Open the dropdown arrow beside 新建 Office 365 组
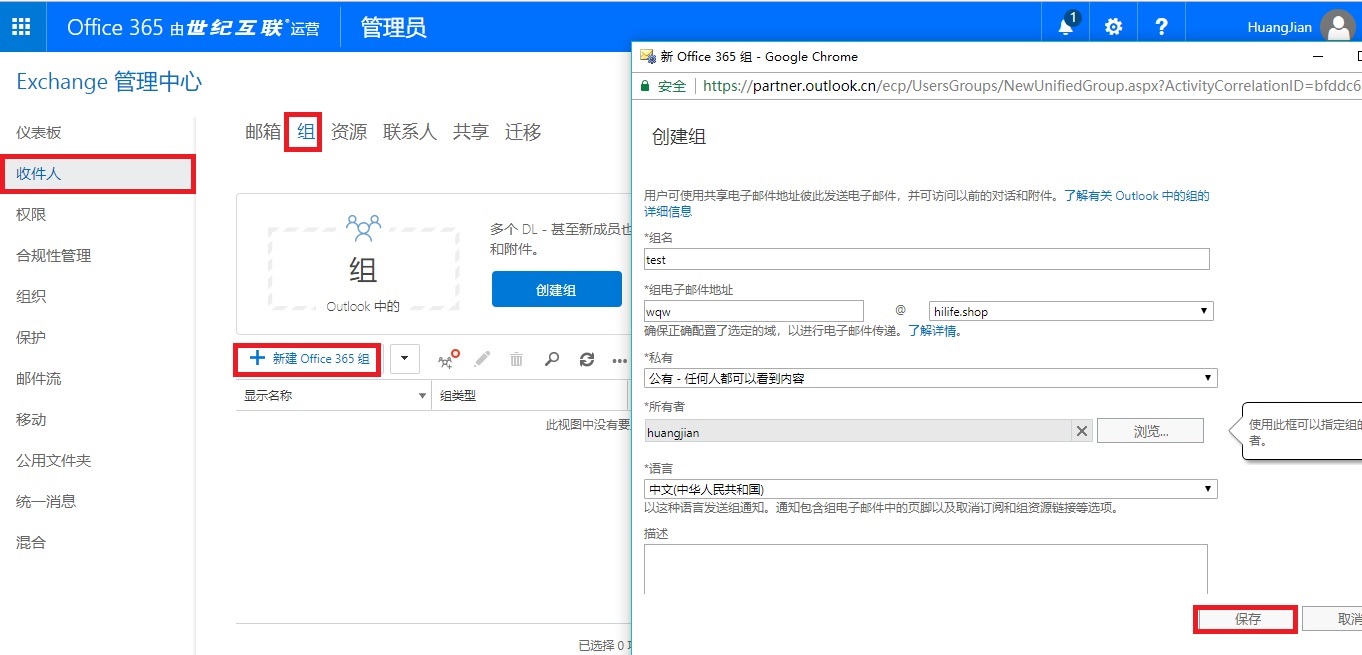The width and height of the screenshot is (1362, 655). pyautogui.click(x=404, y=359)
